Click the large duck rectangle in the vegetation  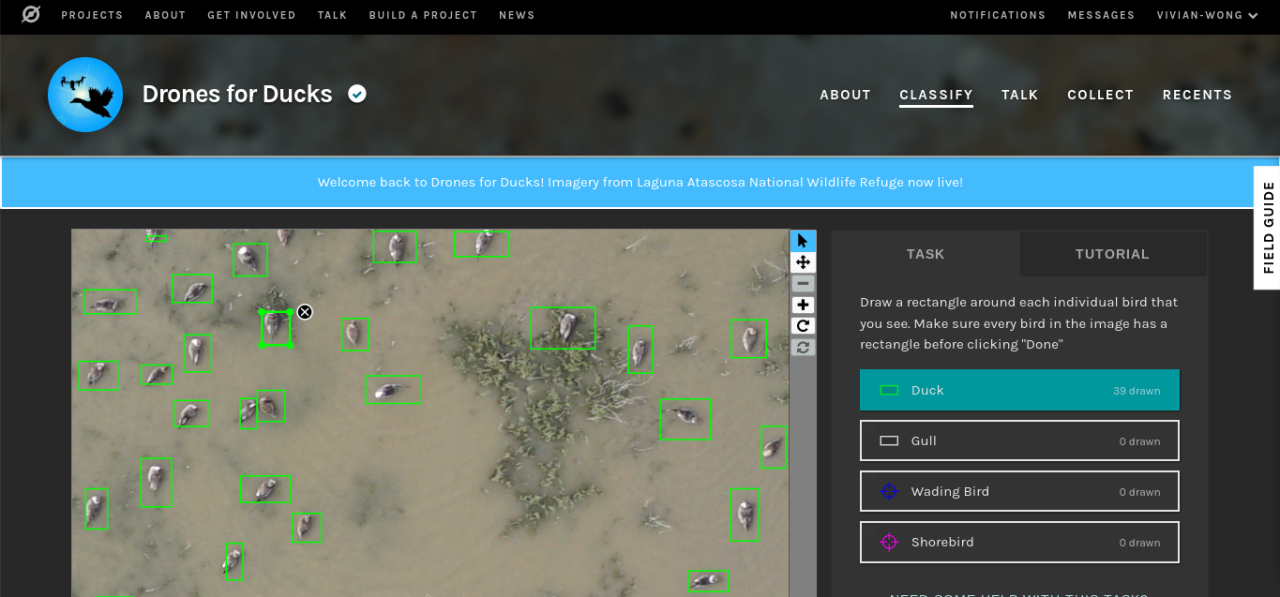[563, 327]
